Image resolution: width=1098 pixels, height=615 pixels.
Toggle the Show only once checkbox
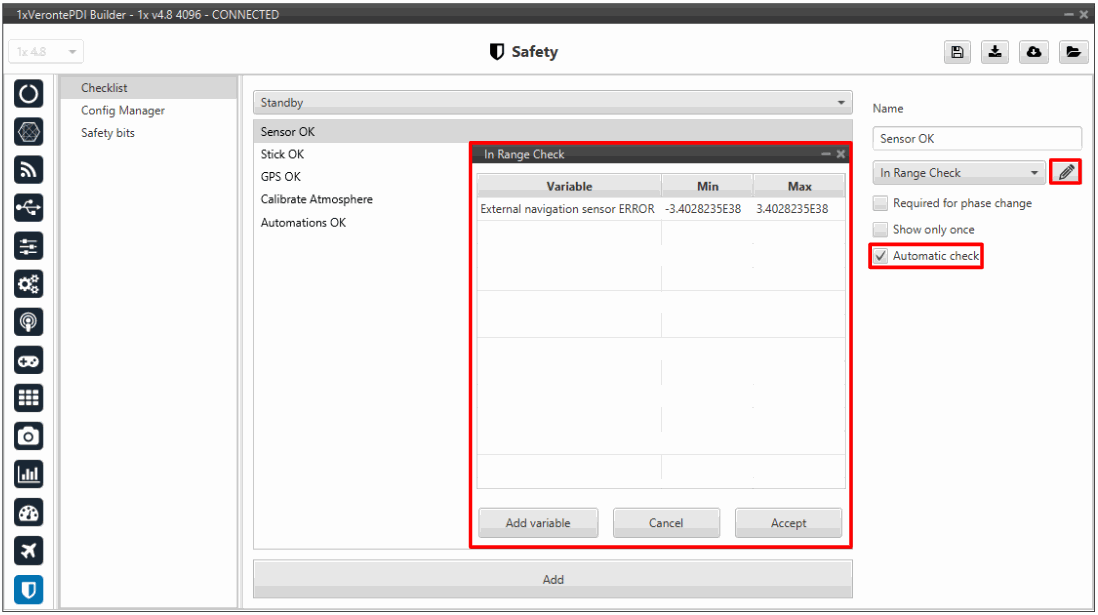pyautogui.click(x=880, y=230)
